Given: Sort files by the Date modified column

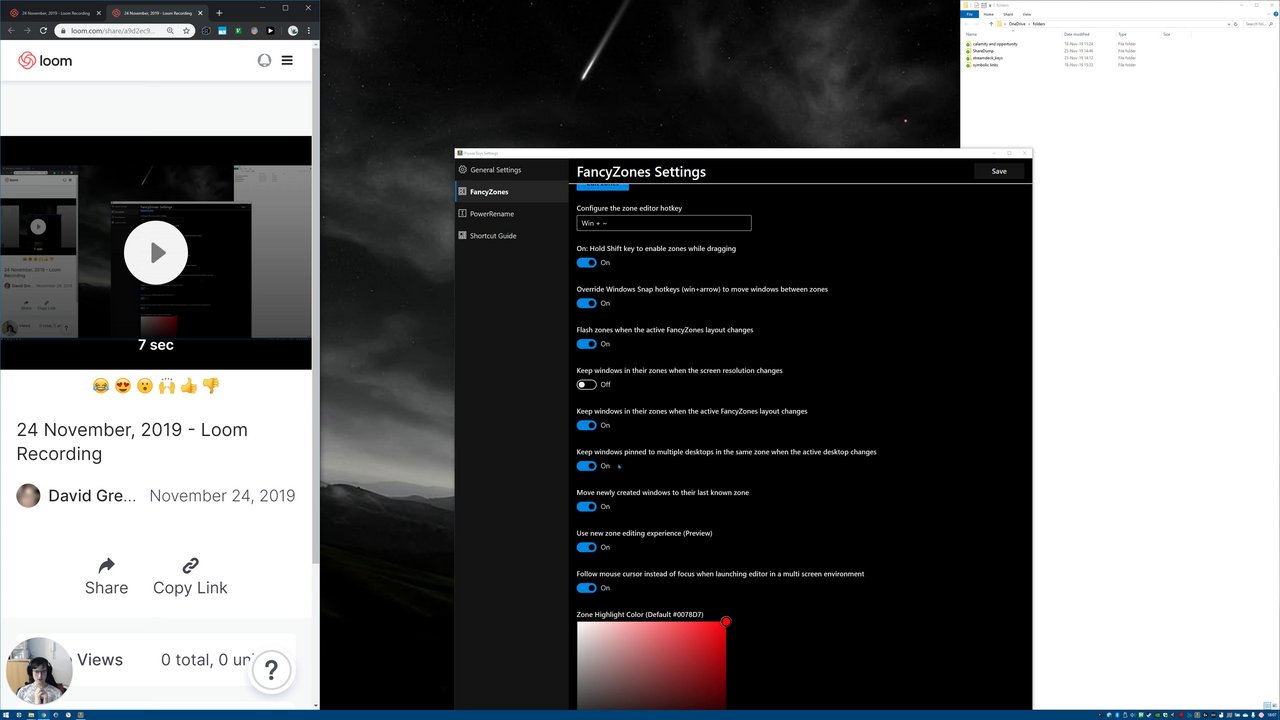Looking at the screenshot, I should tap(1075, 34).
